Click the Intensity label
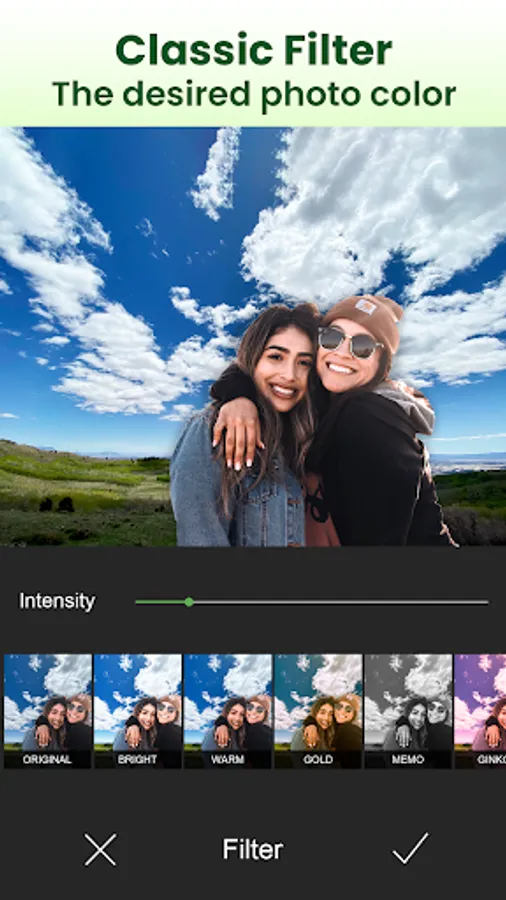The height and width of the screenshot is (900, 506). click(x=57, y=602)
